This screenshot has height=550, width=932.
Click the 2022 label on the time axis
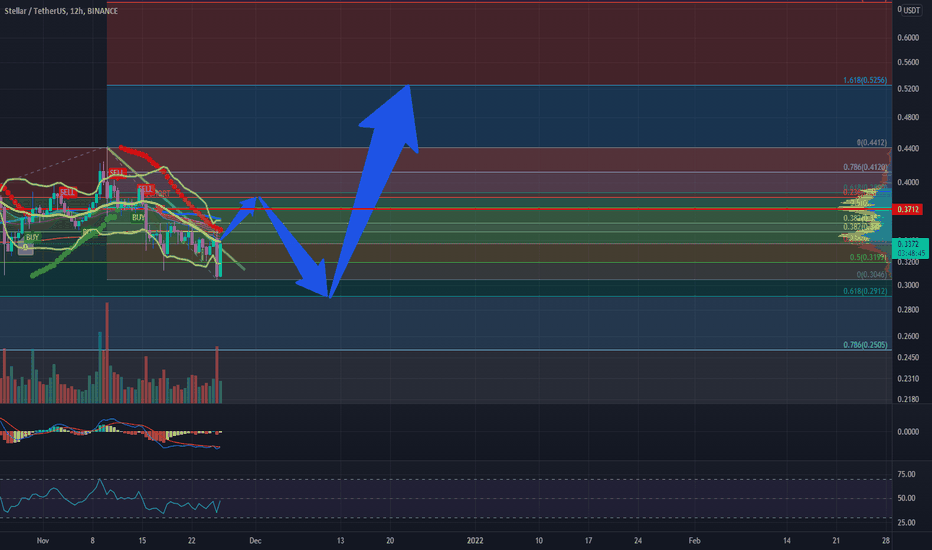[475, 540]
